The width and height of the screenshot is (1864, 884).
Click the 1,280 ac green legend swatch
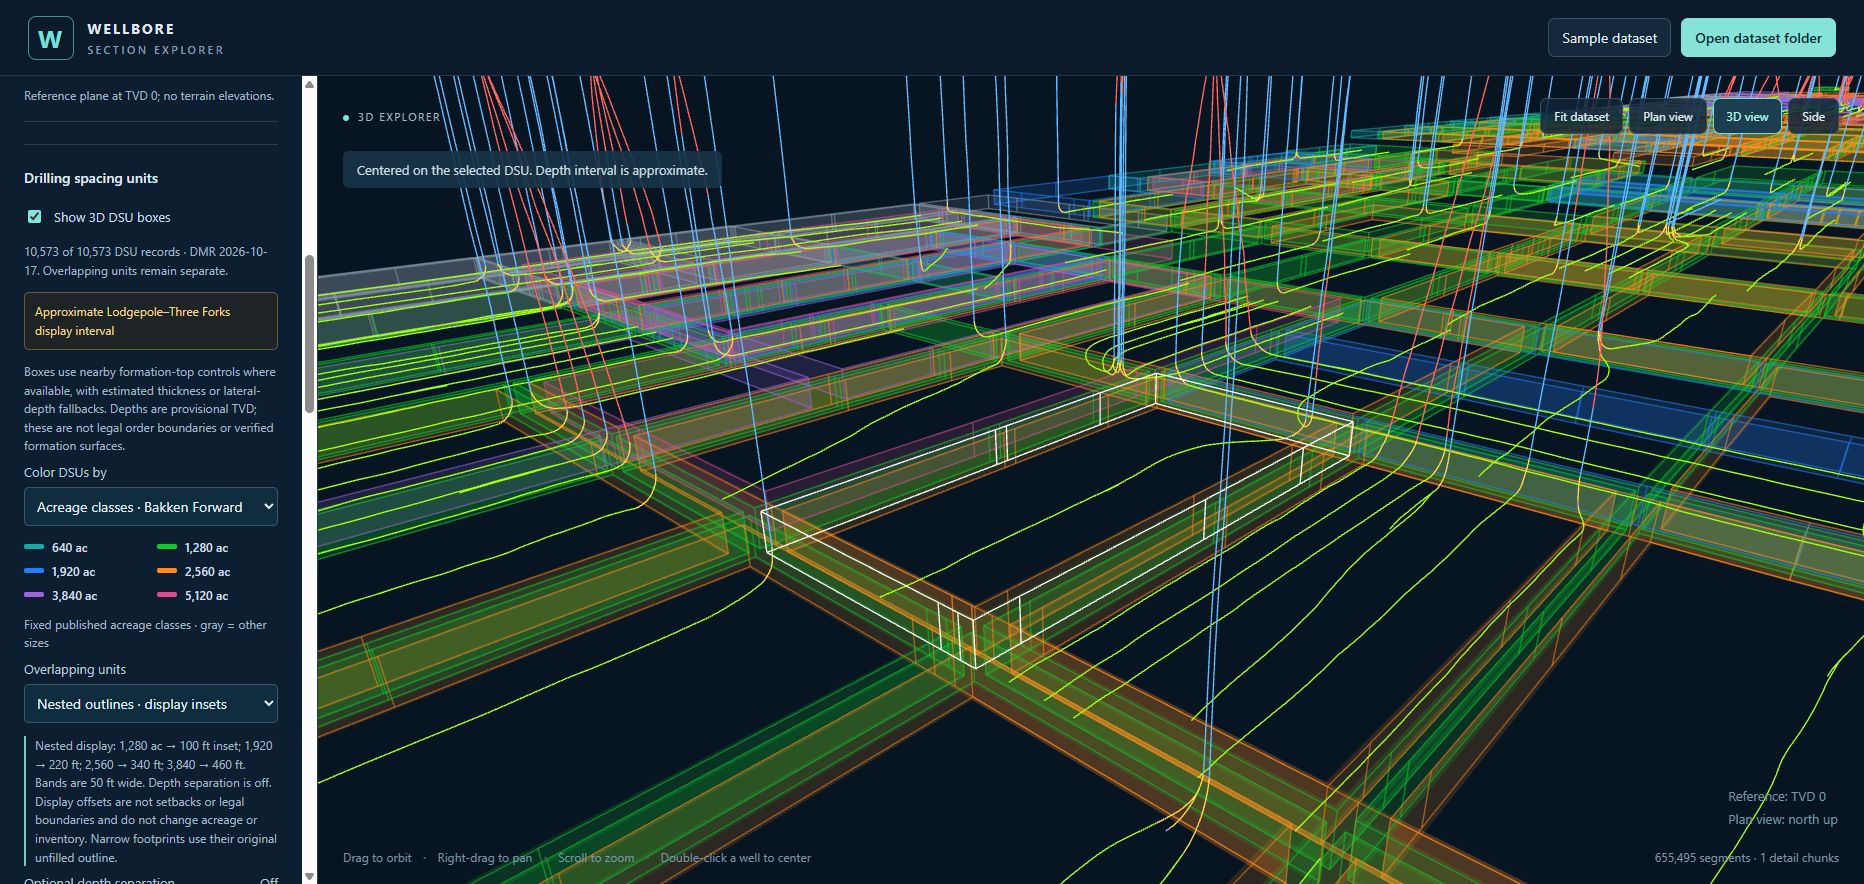pyautogui.click(x=167, y=548)
